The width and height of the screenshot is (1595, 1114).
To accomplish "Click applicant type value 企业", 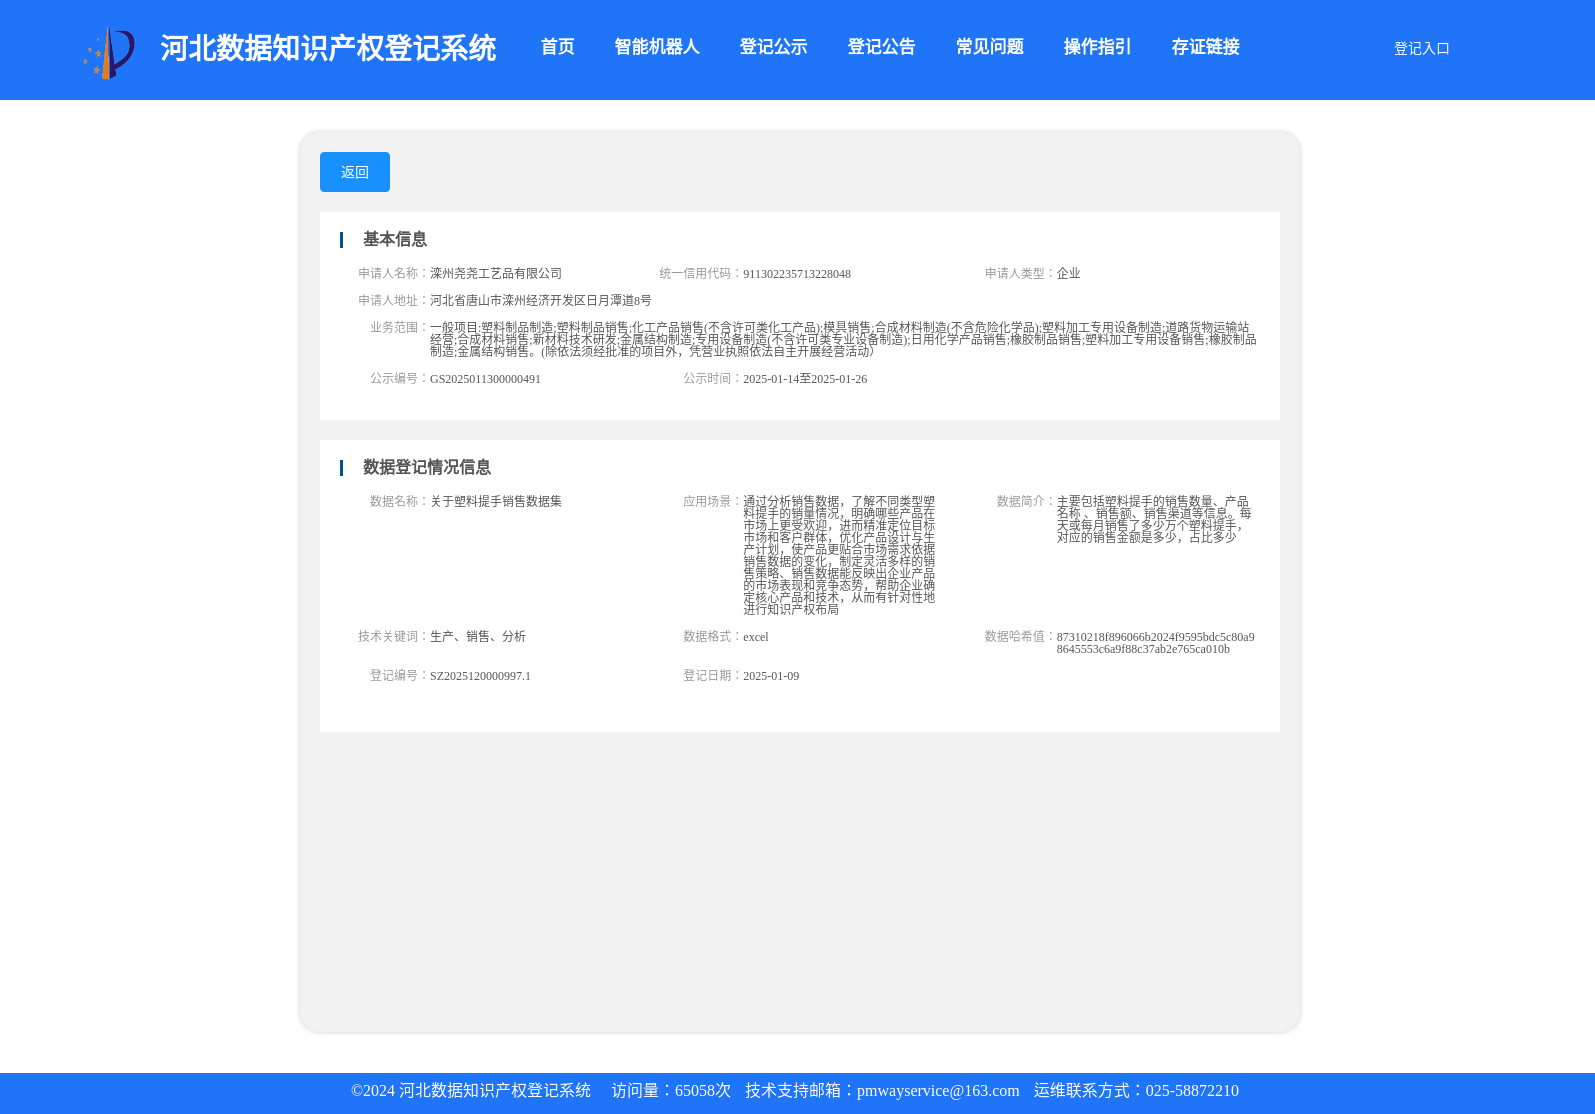I will pyautogui.click(x=1068, y=273).
